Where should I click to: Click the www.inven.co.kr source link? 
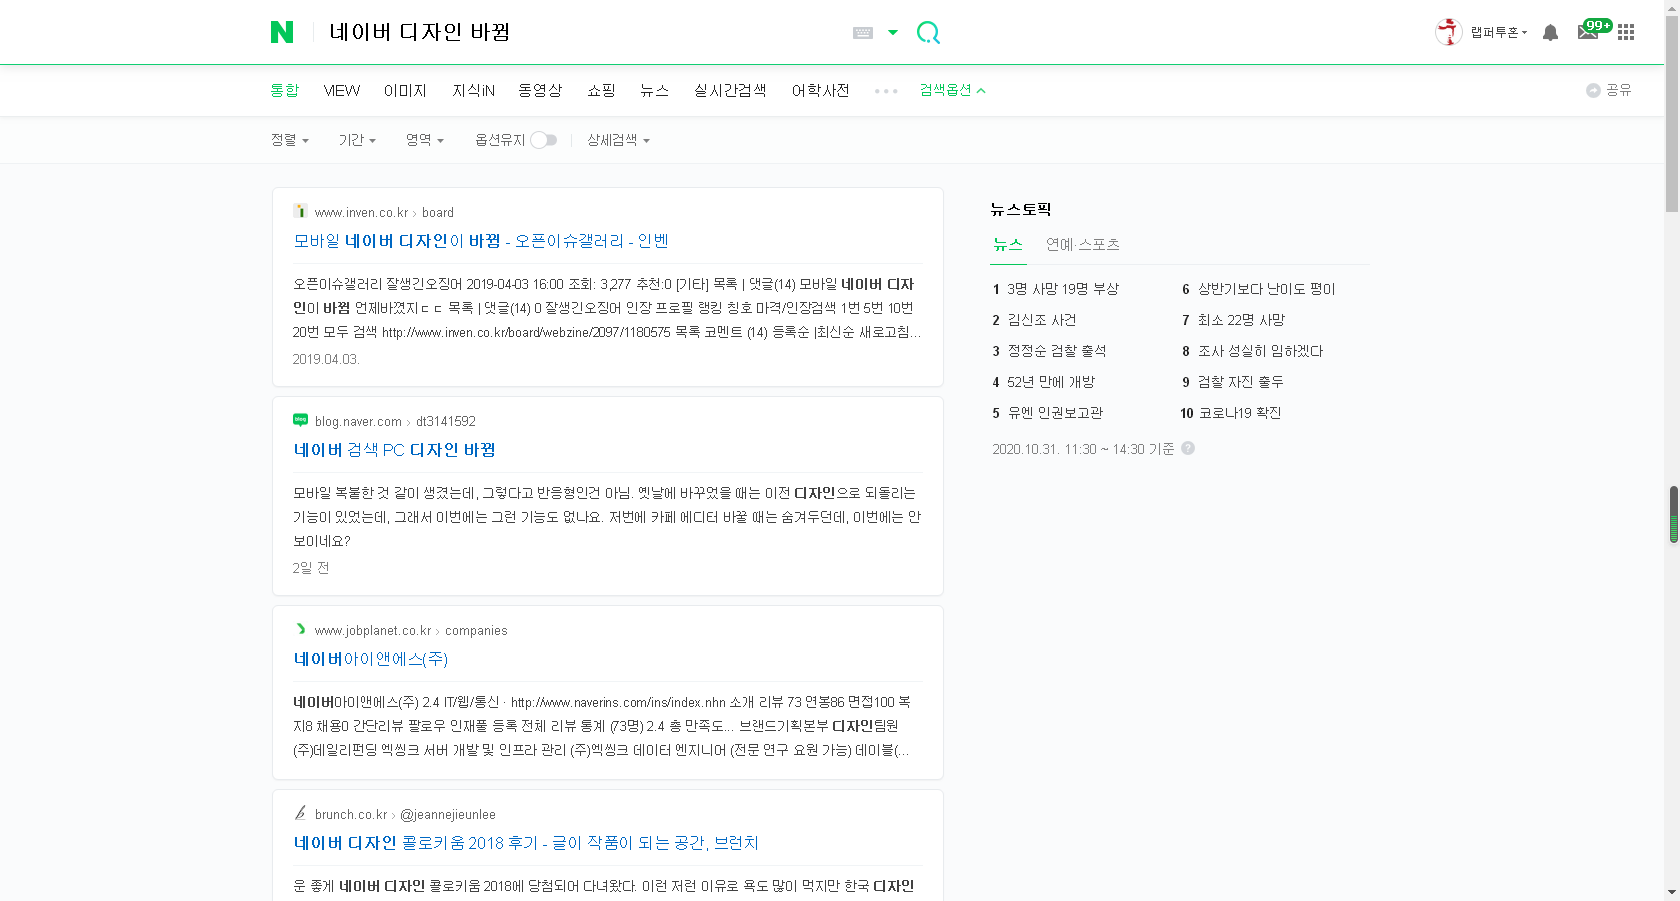(361, 212)
